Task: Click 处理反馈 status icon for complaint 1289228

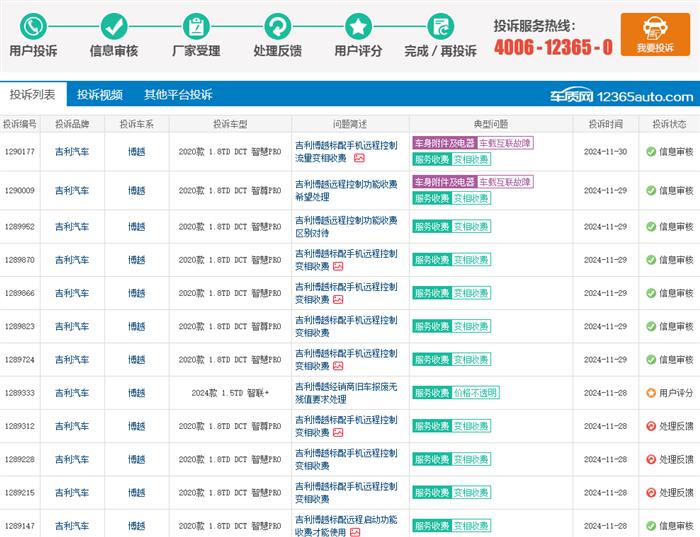Action: pyautogui.click(x=651, y=459)
